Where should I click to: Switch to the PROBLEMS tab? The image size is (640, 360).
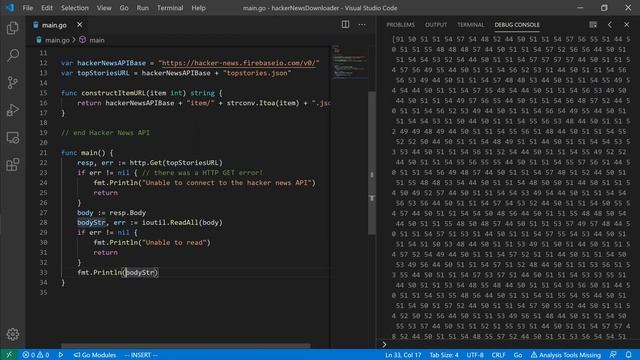400,25
